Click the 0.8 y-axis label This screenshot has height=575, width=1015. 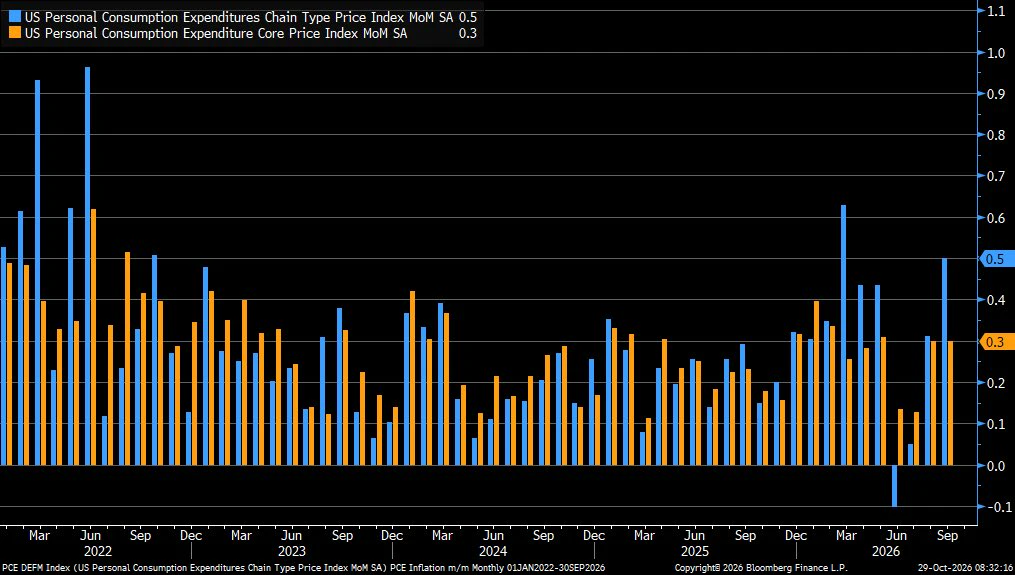996,135
